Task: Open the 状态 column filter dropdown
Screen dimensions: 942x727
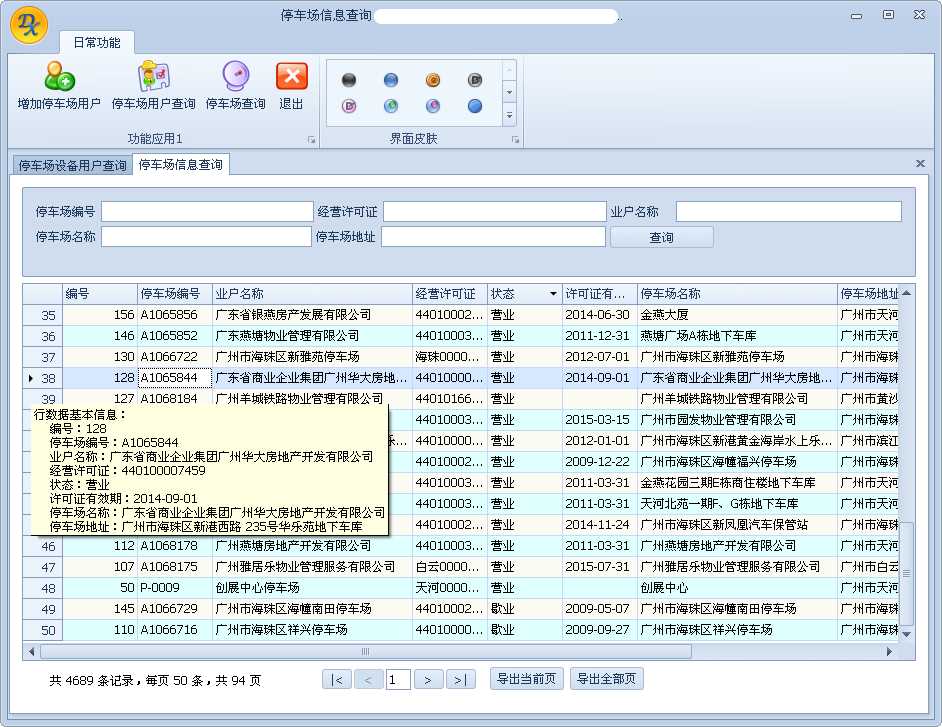Action: 553,294
